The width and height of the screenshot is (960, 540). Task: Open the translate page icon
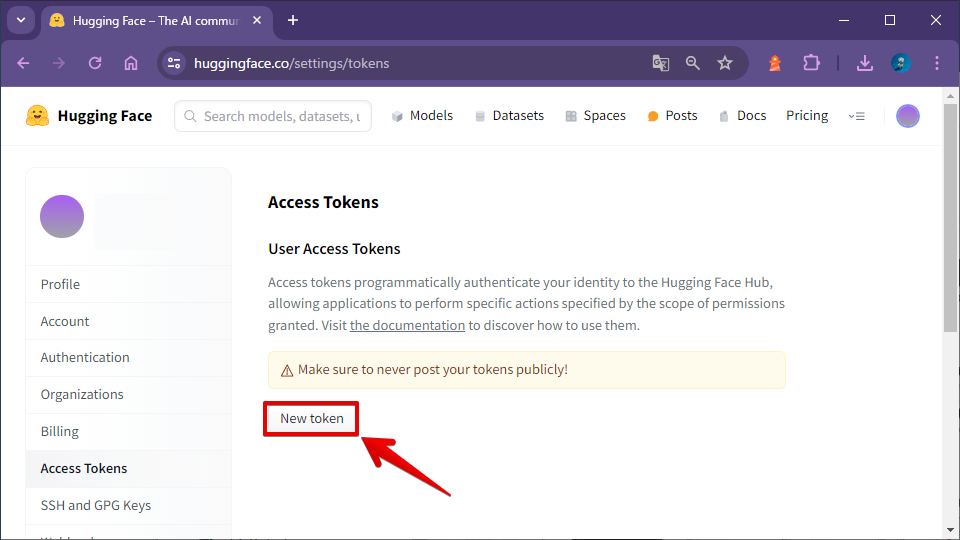[x=661, y=63]
